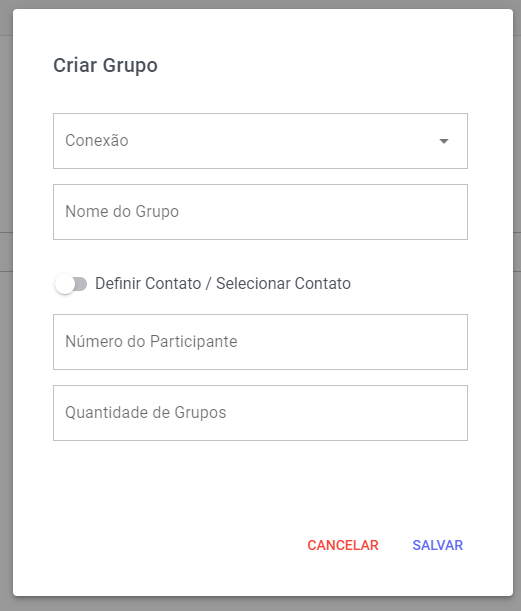Click the gray track of the contact switch

81,284
